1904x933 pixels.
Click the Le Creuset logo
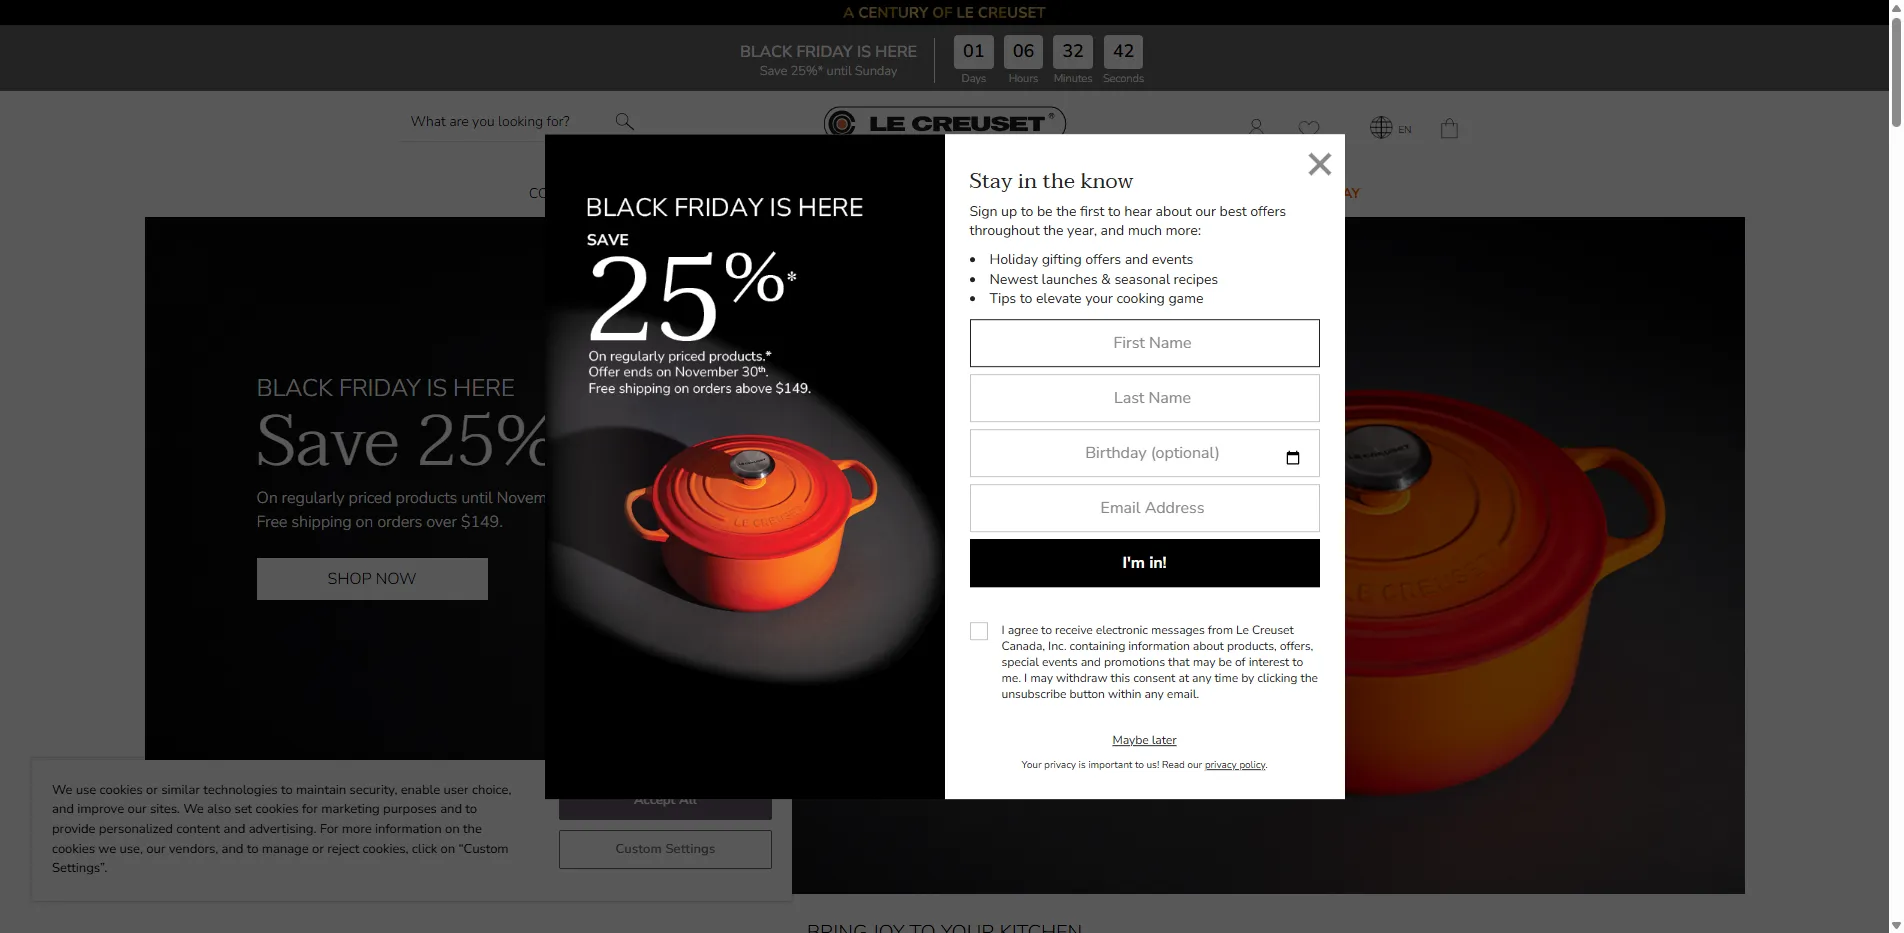click(x=944, y=123)
